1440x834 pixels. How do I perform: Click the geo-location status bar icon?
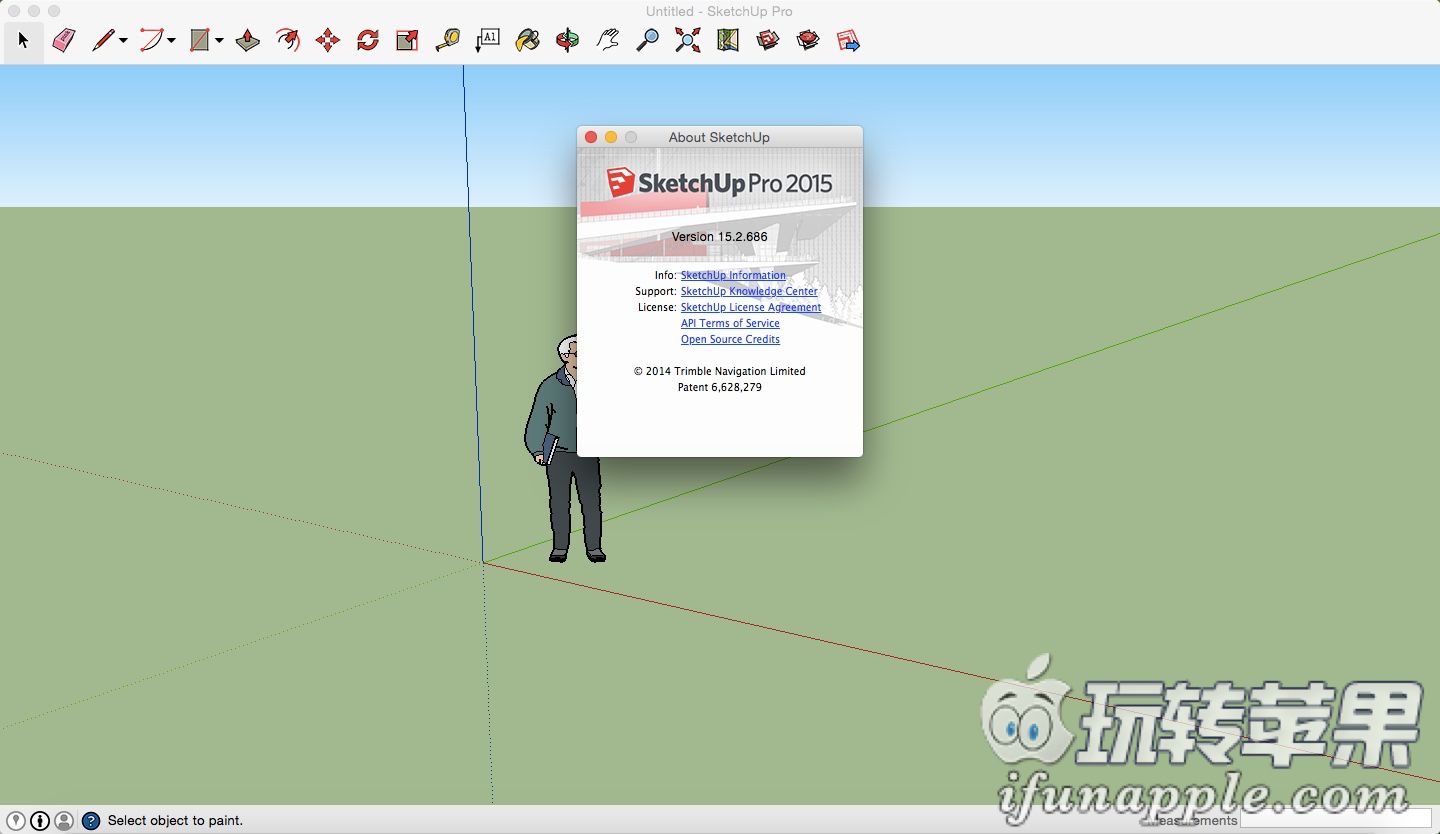click(16, 821)
